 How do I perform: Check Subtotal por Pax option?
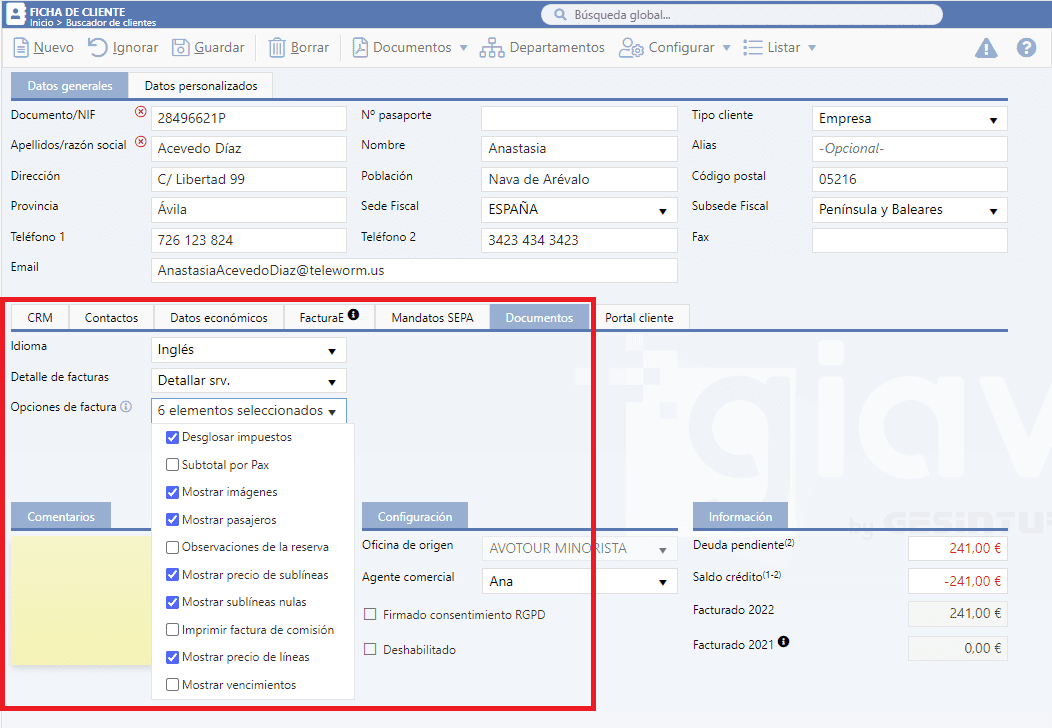[172, 464]
